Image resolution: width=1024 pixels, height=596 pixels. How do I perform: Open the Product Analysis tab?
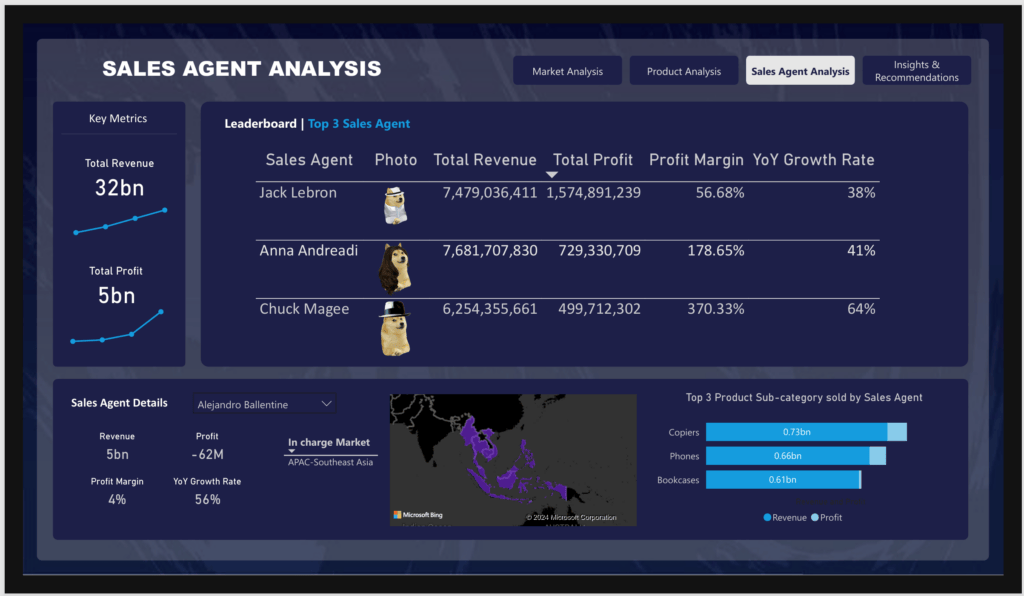684,71
